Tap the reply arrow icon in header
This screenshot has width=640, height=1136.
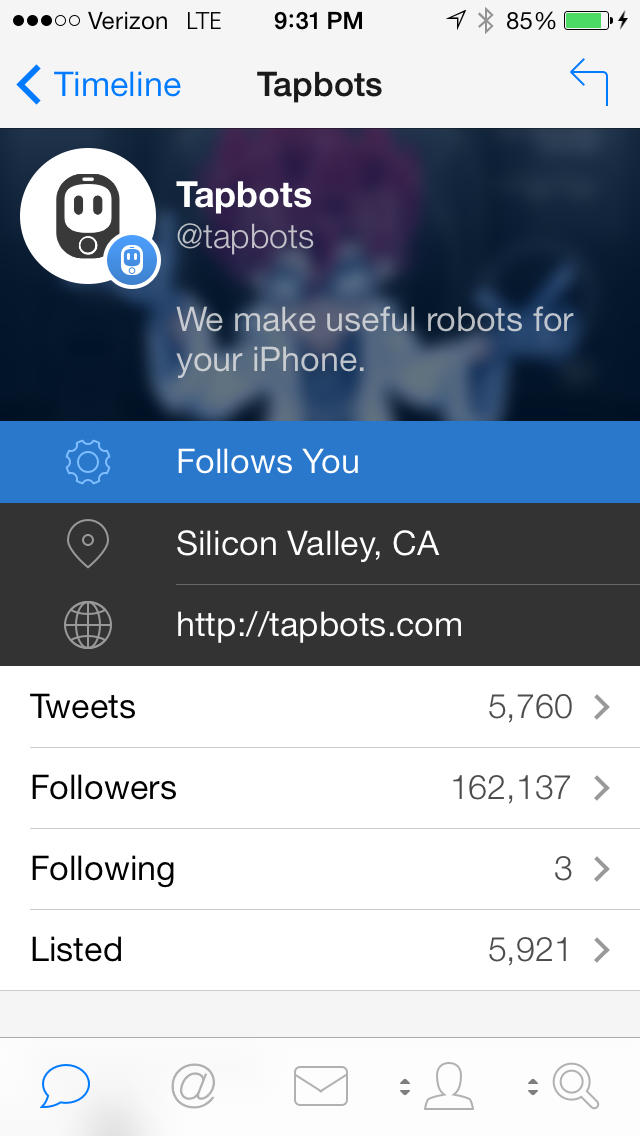[589, 82]
